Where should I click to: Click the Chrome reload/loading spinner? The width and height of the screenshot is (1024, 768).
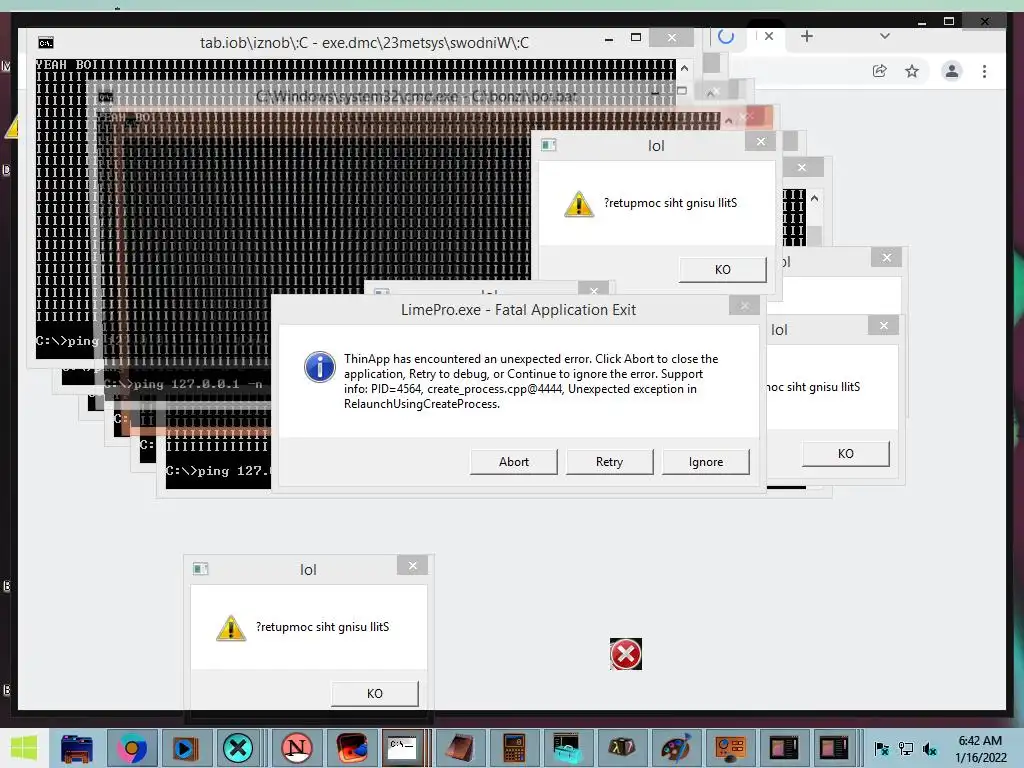[x=726, y=37]
